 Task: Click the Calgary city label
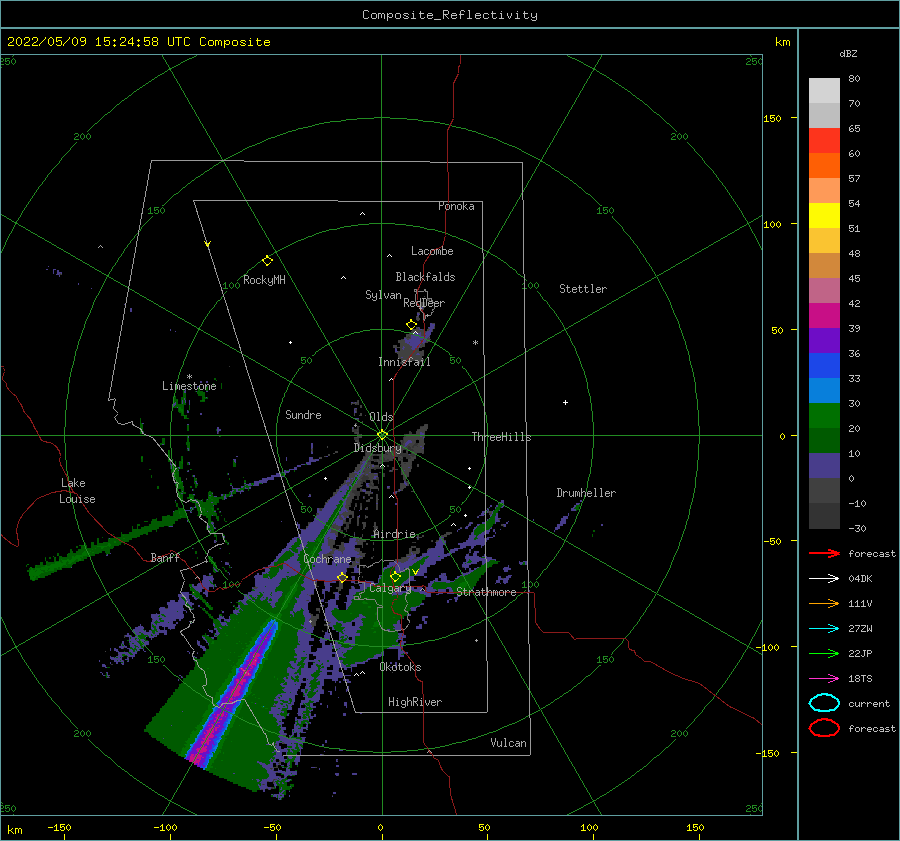point(390,588)
